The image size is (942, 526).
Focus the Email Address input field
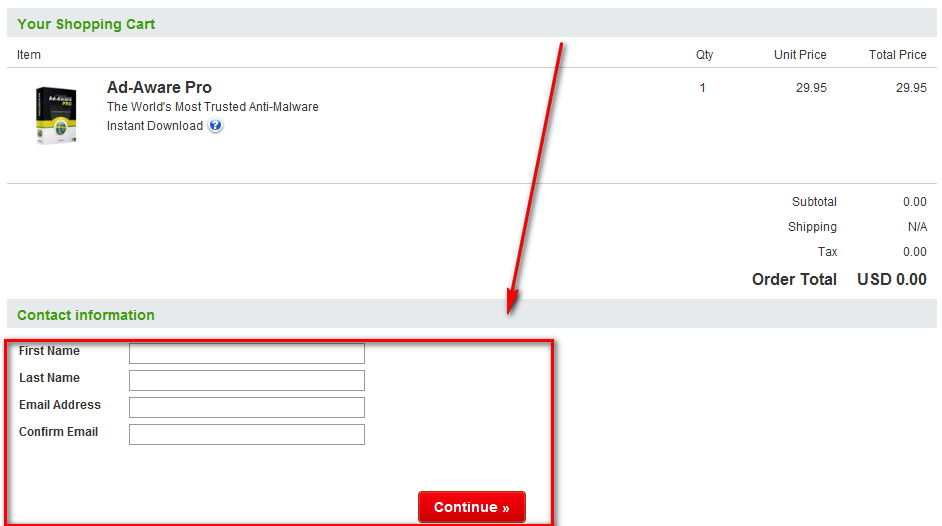tap(247, 407)
